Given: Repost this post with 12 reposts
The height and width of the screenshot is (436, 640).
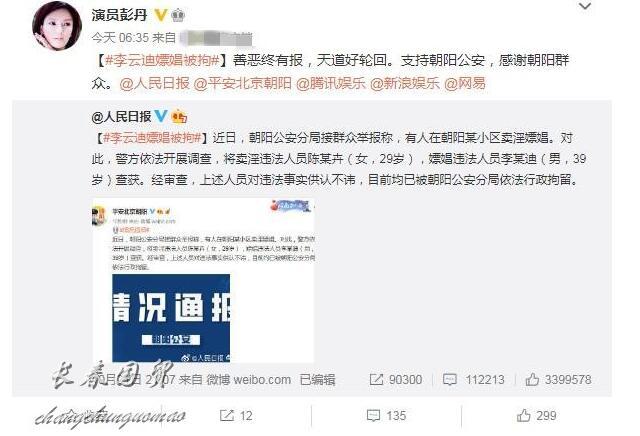Looking at the screenshot, I should pyautogui.click(x=236, y=416).
